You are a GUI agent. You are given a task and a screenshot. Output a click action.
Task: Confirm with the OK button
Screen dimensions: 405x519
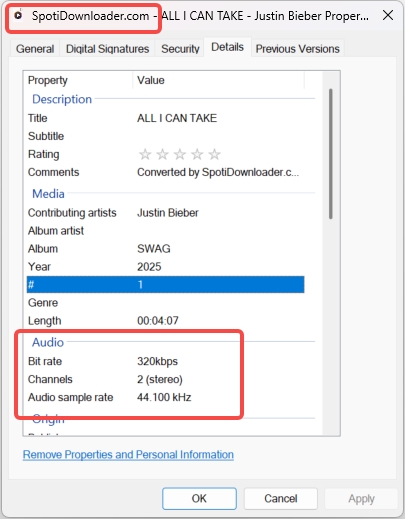pos(199,499)
